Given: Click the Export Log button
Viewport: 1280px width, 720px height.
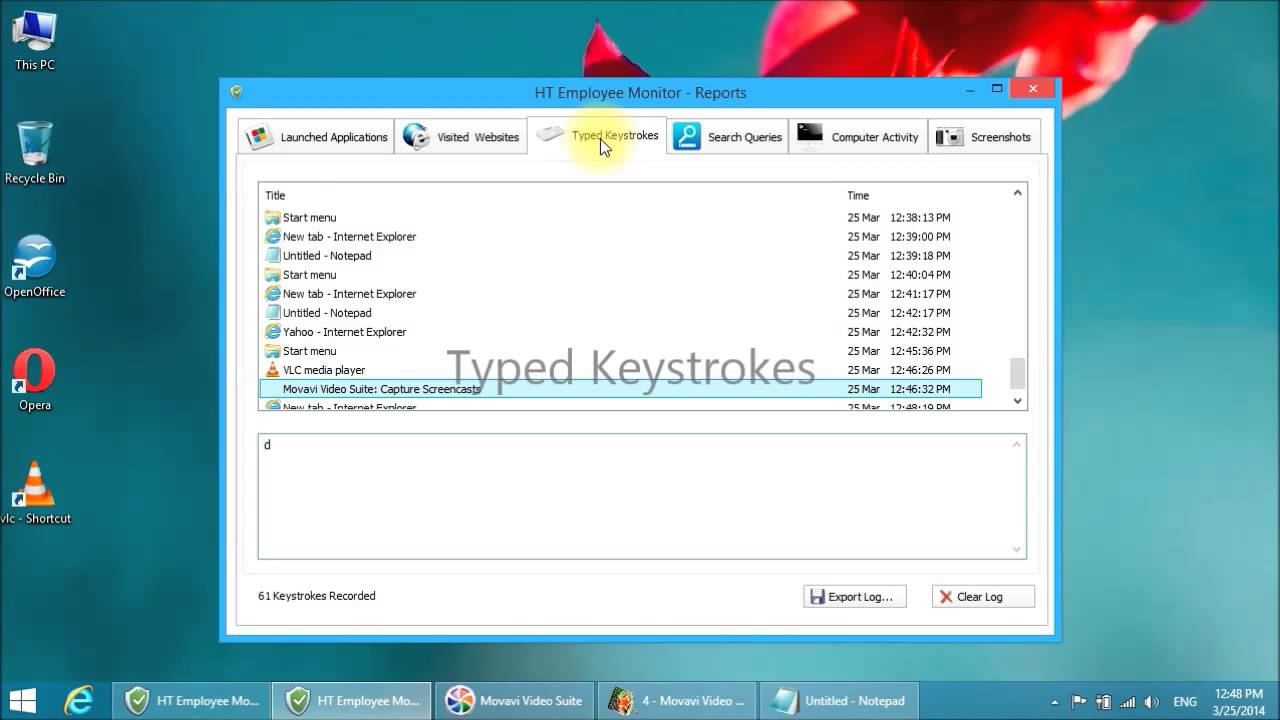Looking at the screenshot, I should pyautogui.click(x=855, y=596).
